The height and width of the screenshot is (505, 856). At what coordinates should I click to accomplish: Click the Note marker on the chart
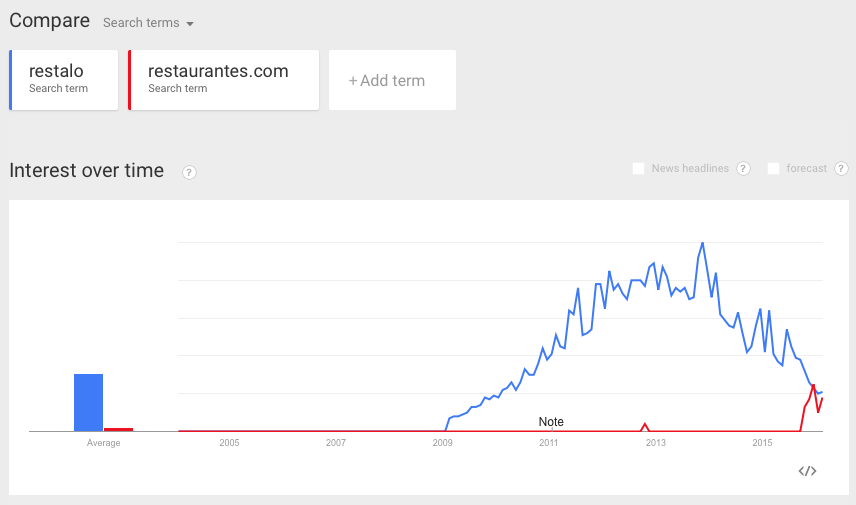click(551, 422)
